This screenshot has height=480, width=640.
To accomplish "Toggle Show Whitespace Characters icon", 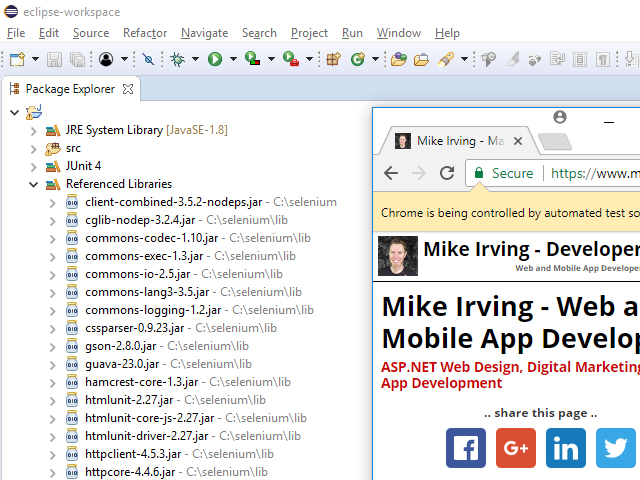I will [x=602, y=60].
